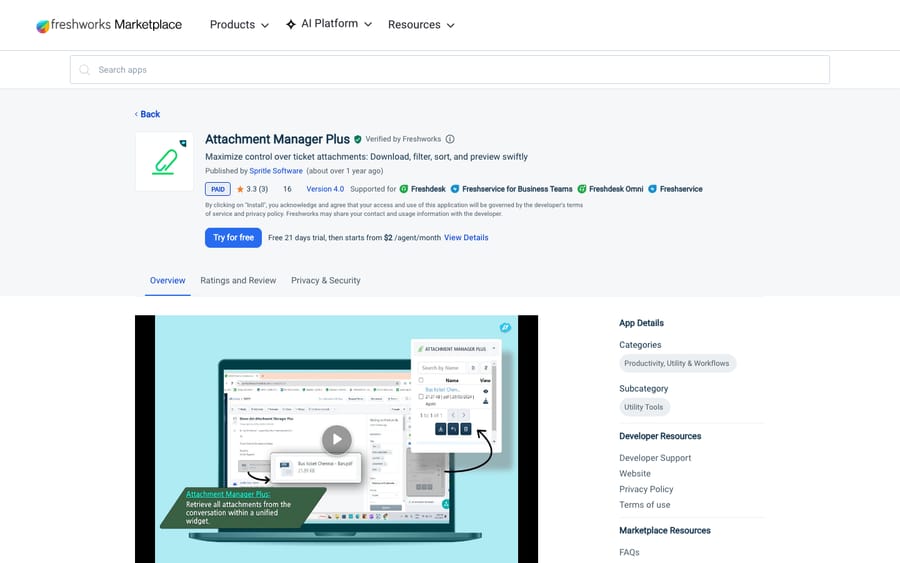Click the search magnifier icon
900x563 pixels.
pyautogui.click(x=84, y=69)
